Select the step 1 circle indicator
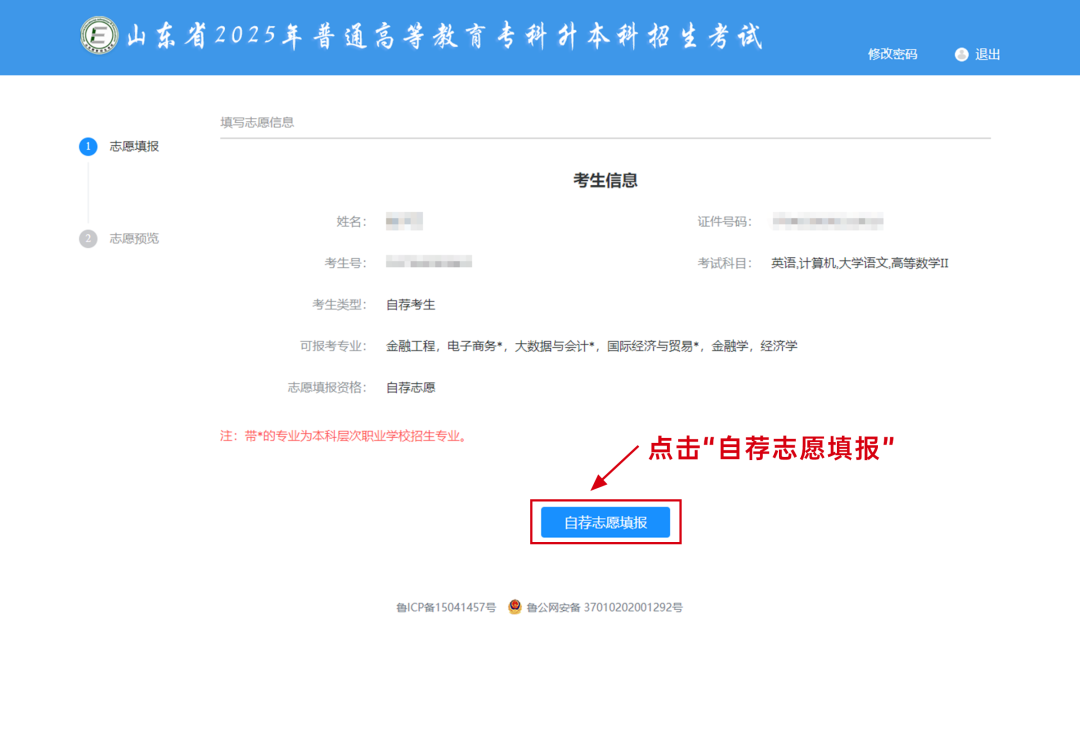This screenshot has height=750, width=1080. (89, 146)
